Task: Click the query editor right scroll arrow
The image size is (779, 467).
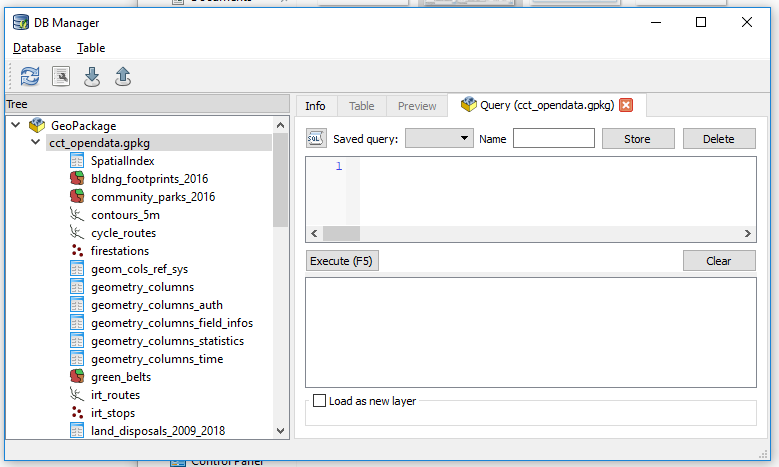Action: 747,234
